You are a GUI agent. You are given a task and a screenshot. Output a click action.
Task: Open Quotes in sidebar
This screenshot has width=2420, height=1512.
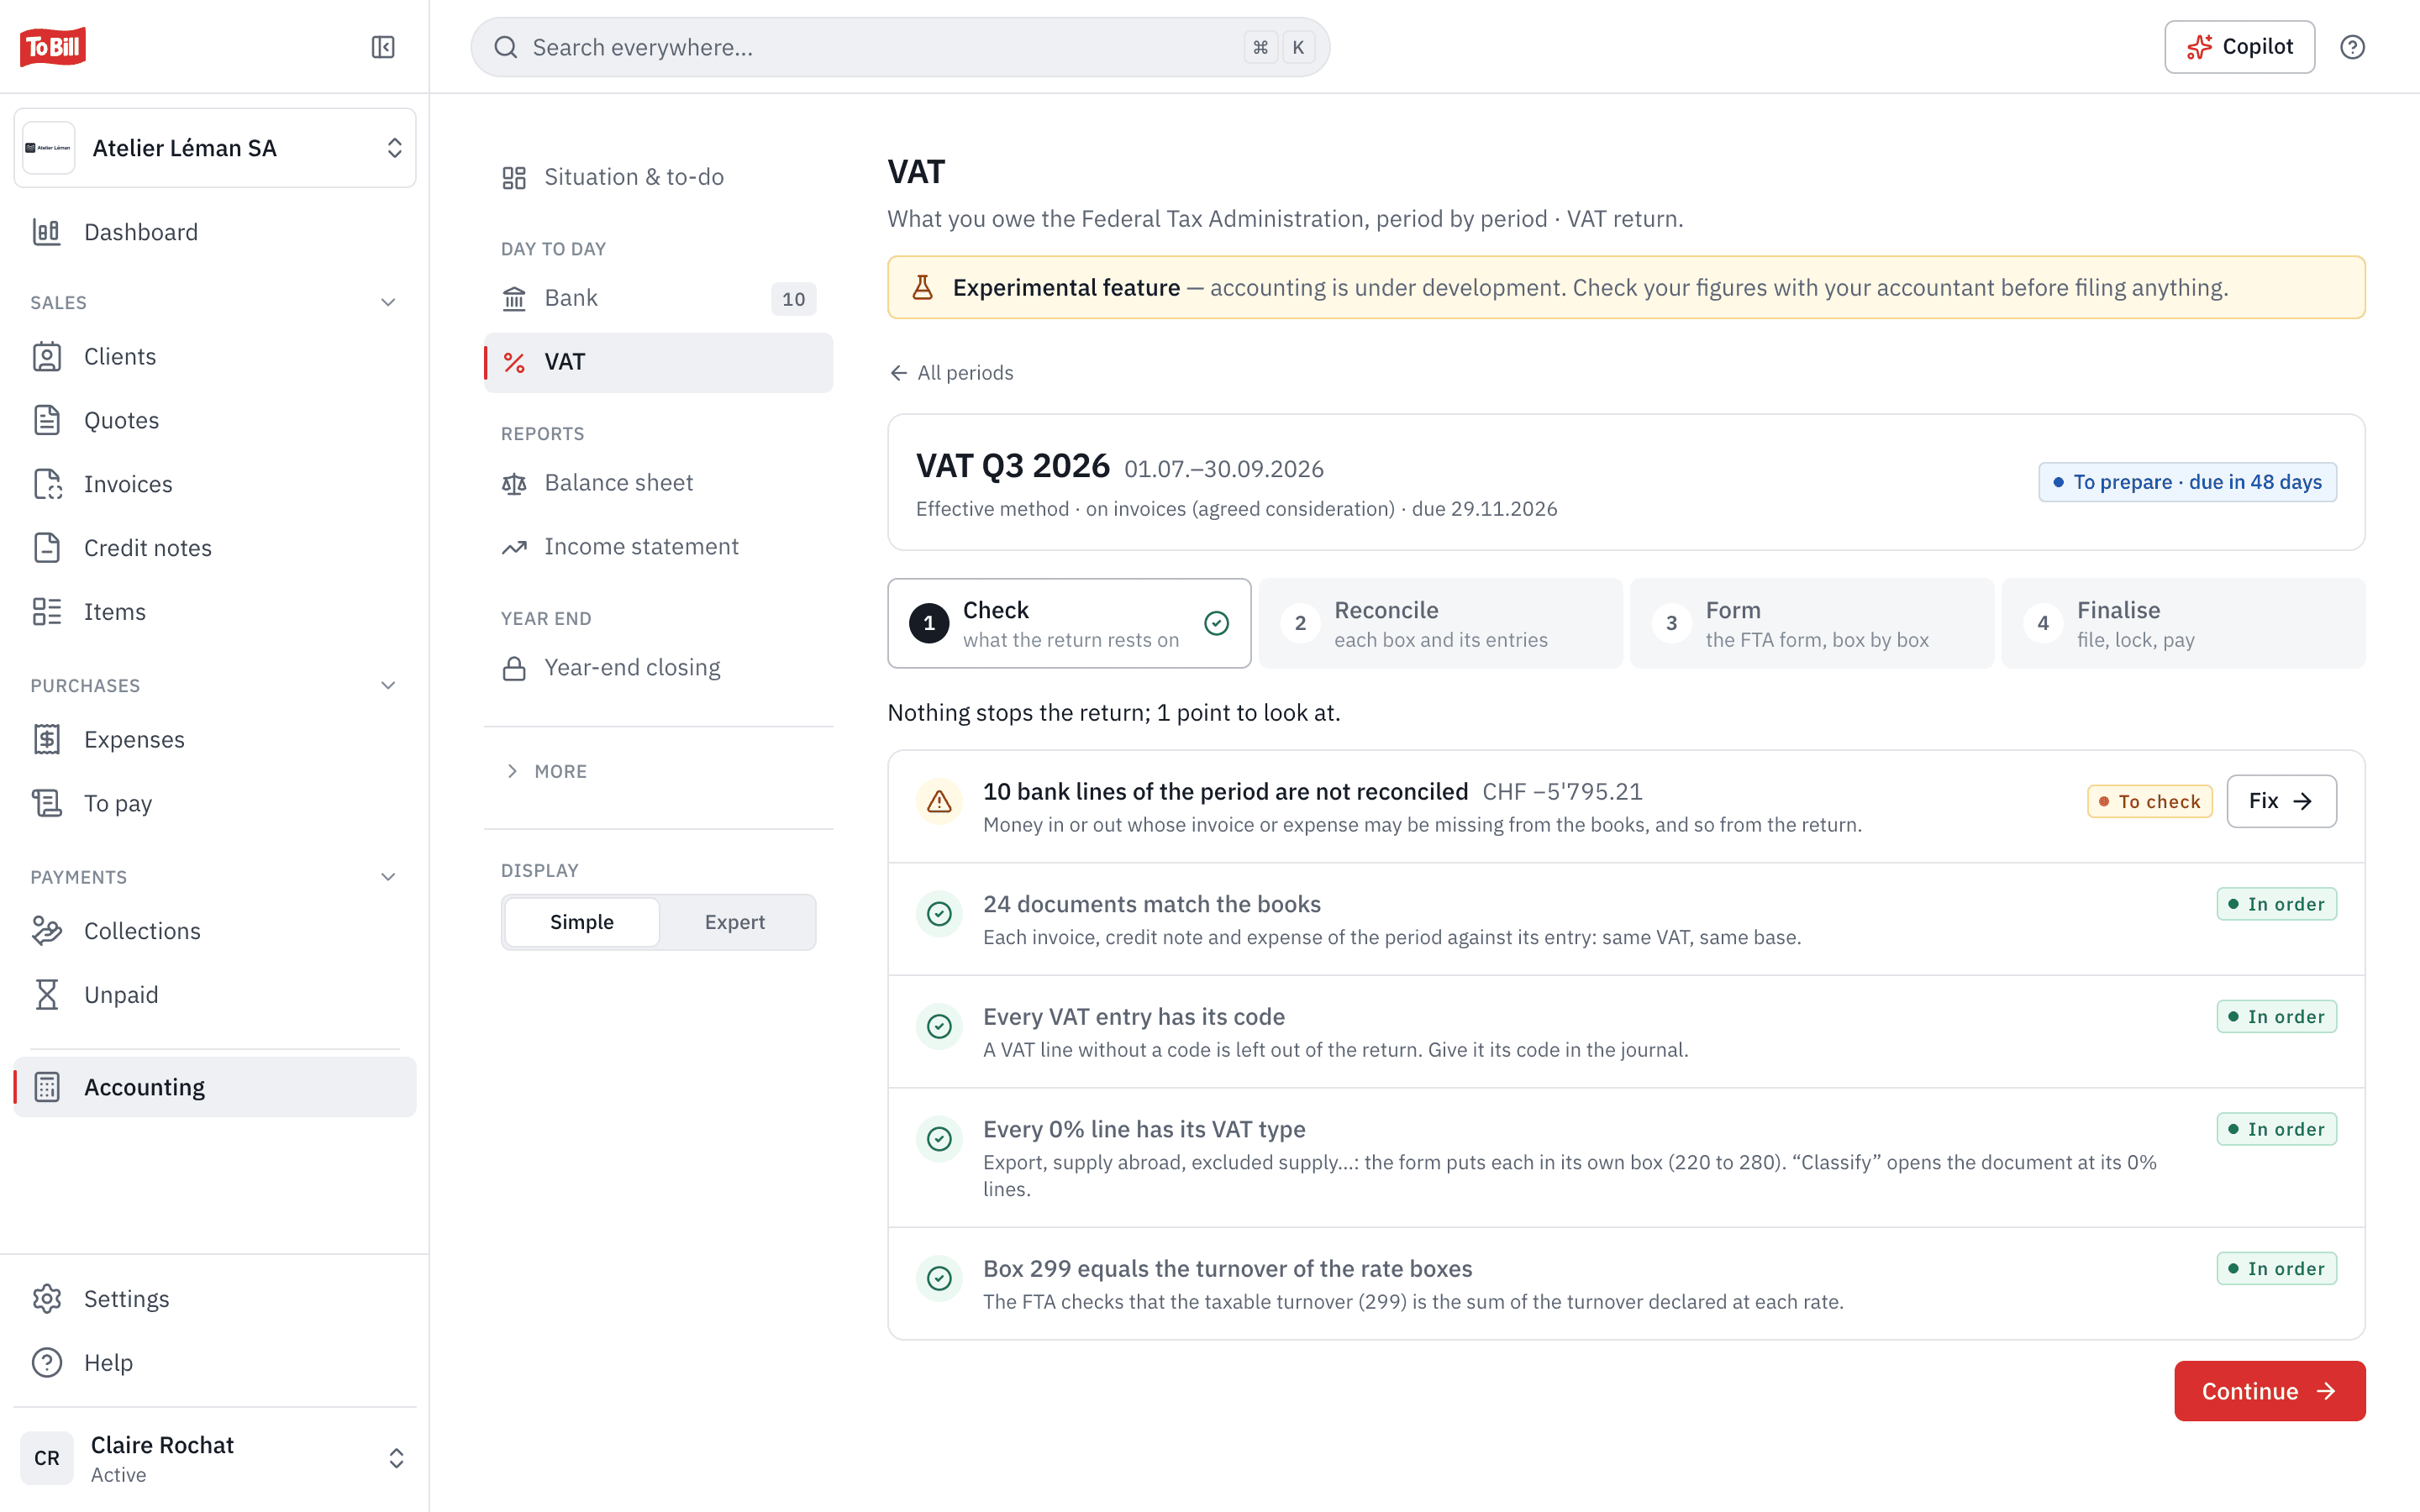(215, 420)
